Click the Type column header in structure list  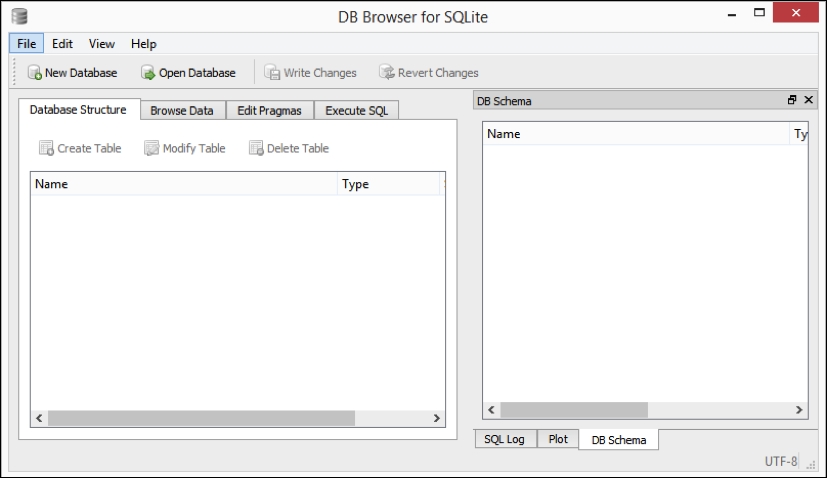point(356,184)
